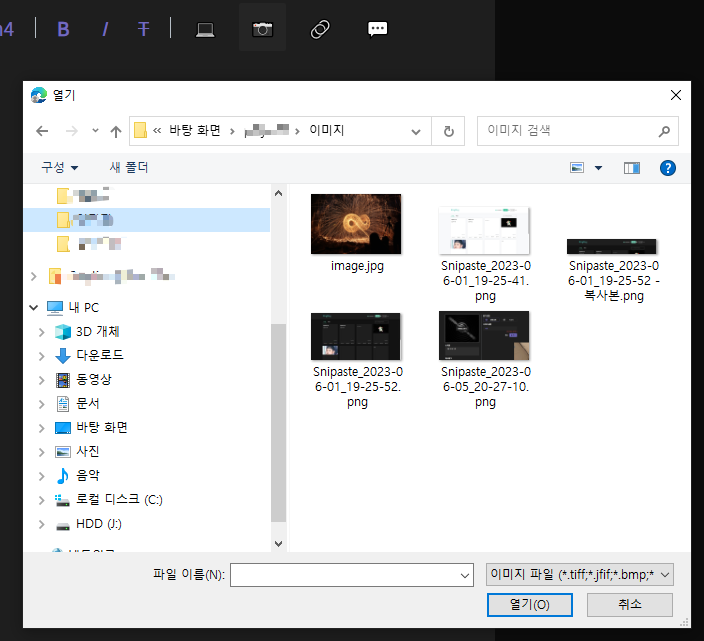Click the speech bubble comment icon
Viewport: 704px width, 641px height.
(x=377, y=29)
